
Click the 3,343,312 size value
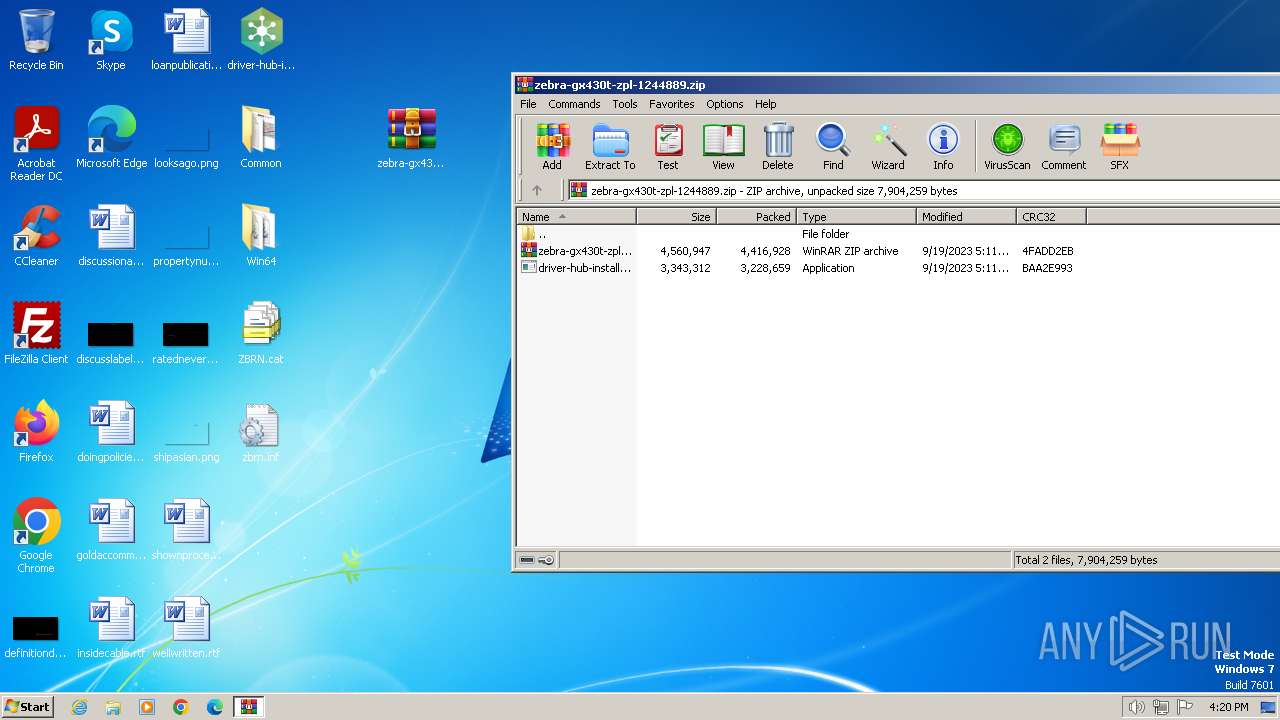[x=685, y=268]
